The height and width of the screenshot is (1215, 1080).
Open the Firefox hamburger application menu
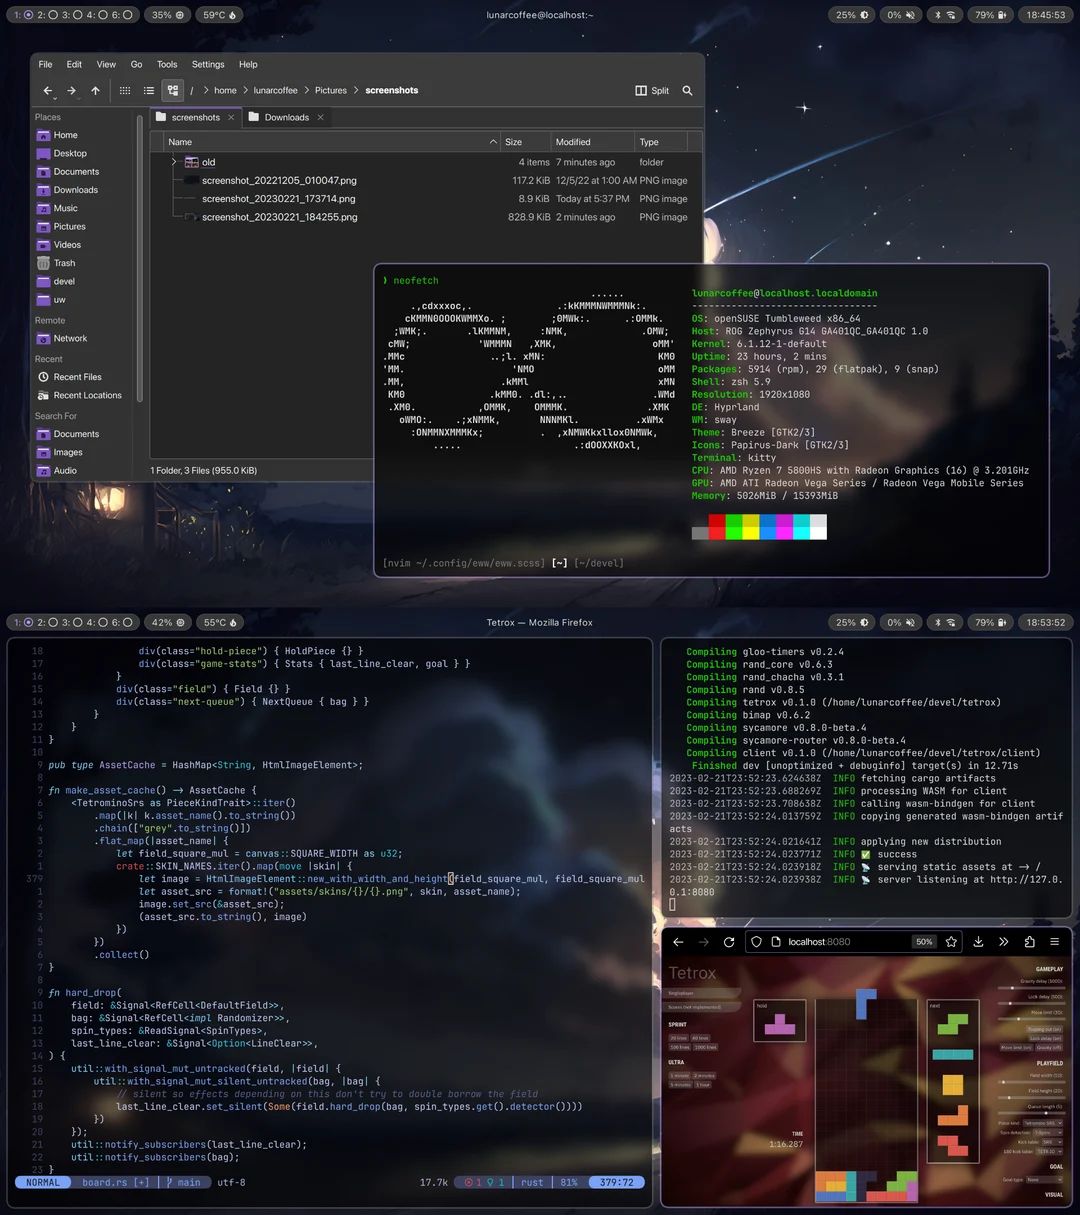(1054, 942)
